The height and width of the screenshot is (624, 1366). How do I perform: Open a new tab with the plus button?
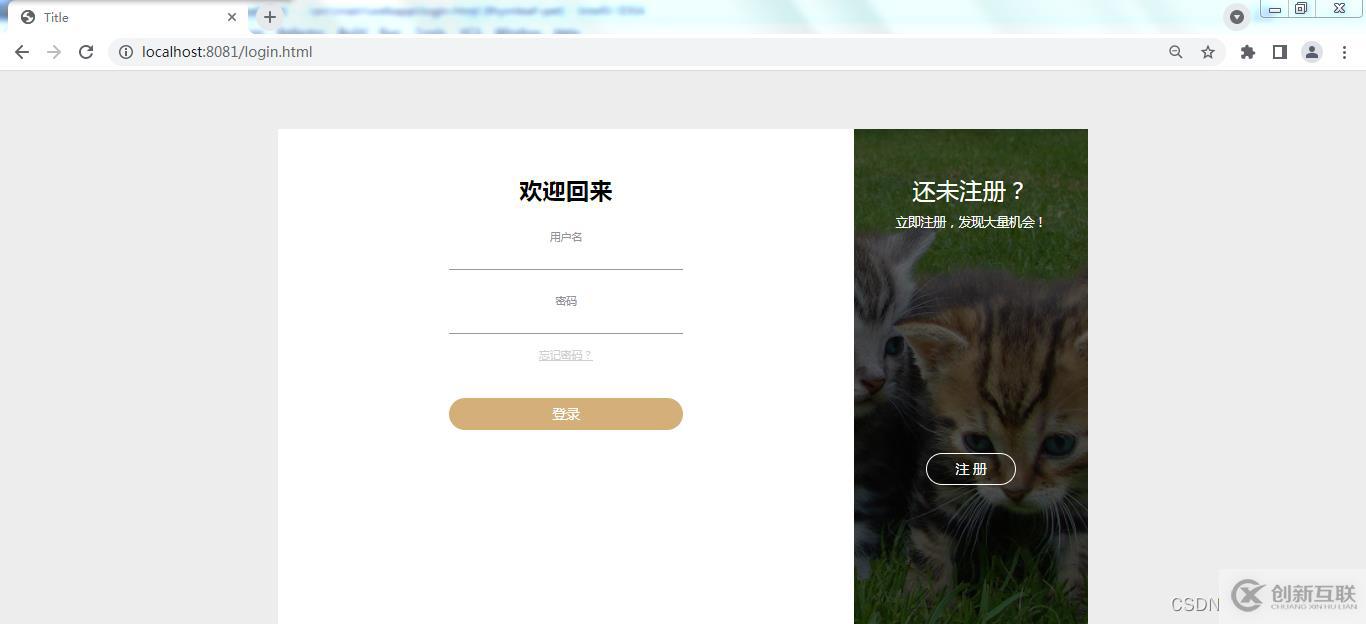pyautogui.click(x=270, y=17)
